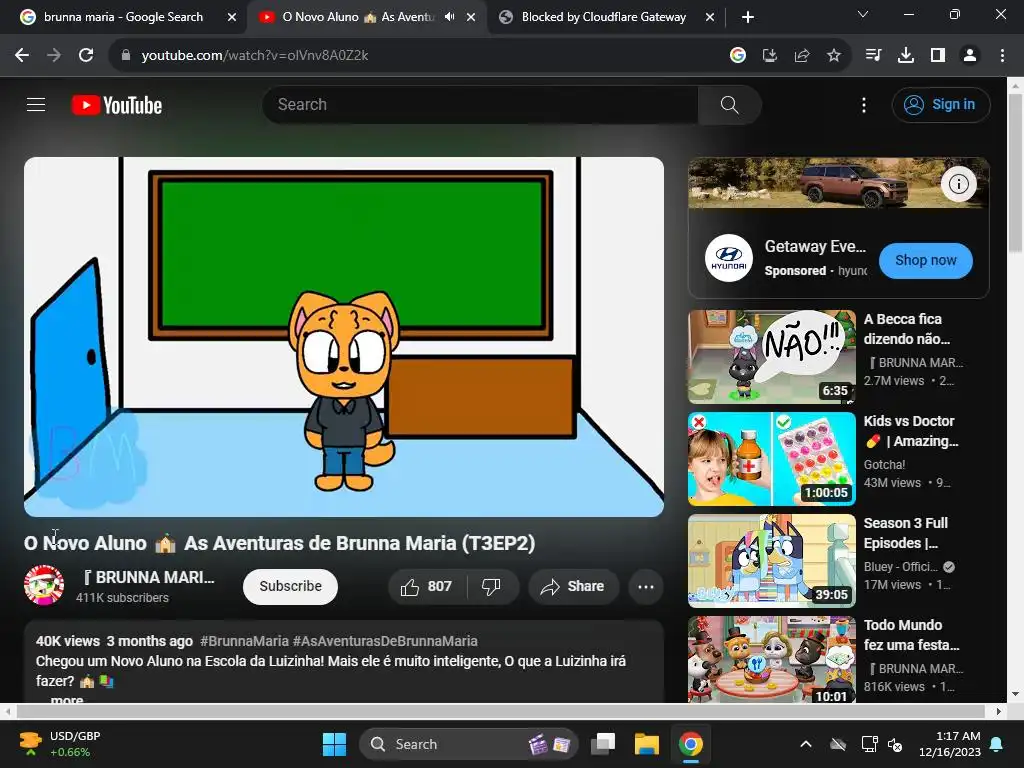Bookmark this page with star icon

[x=833, y=56]
